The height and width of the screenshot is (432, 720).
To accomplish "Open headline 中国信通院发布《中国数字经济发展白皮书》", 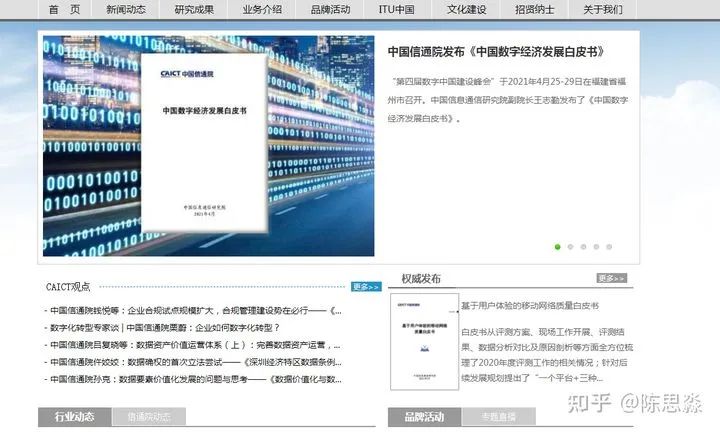I will (496, 52).
